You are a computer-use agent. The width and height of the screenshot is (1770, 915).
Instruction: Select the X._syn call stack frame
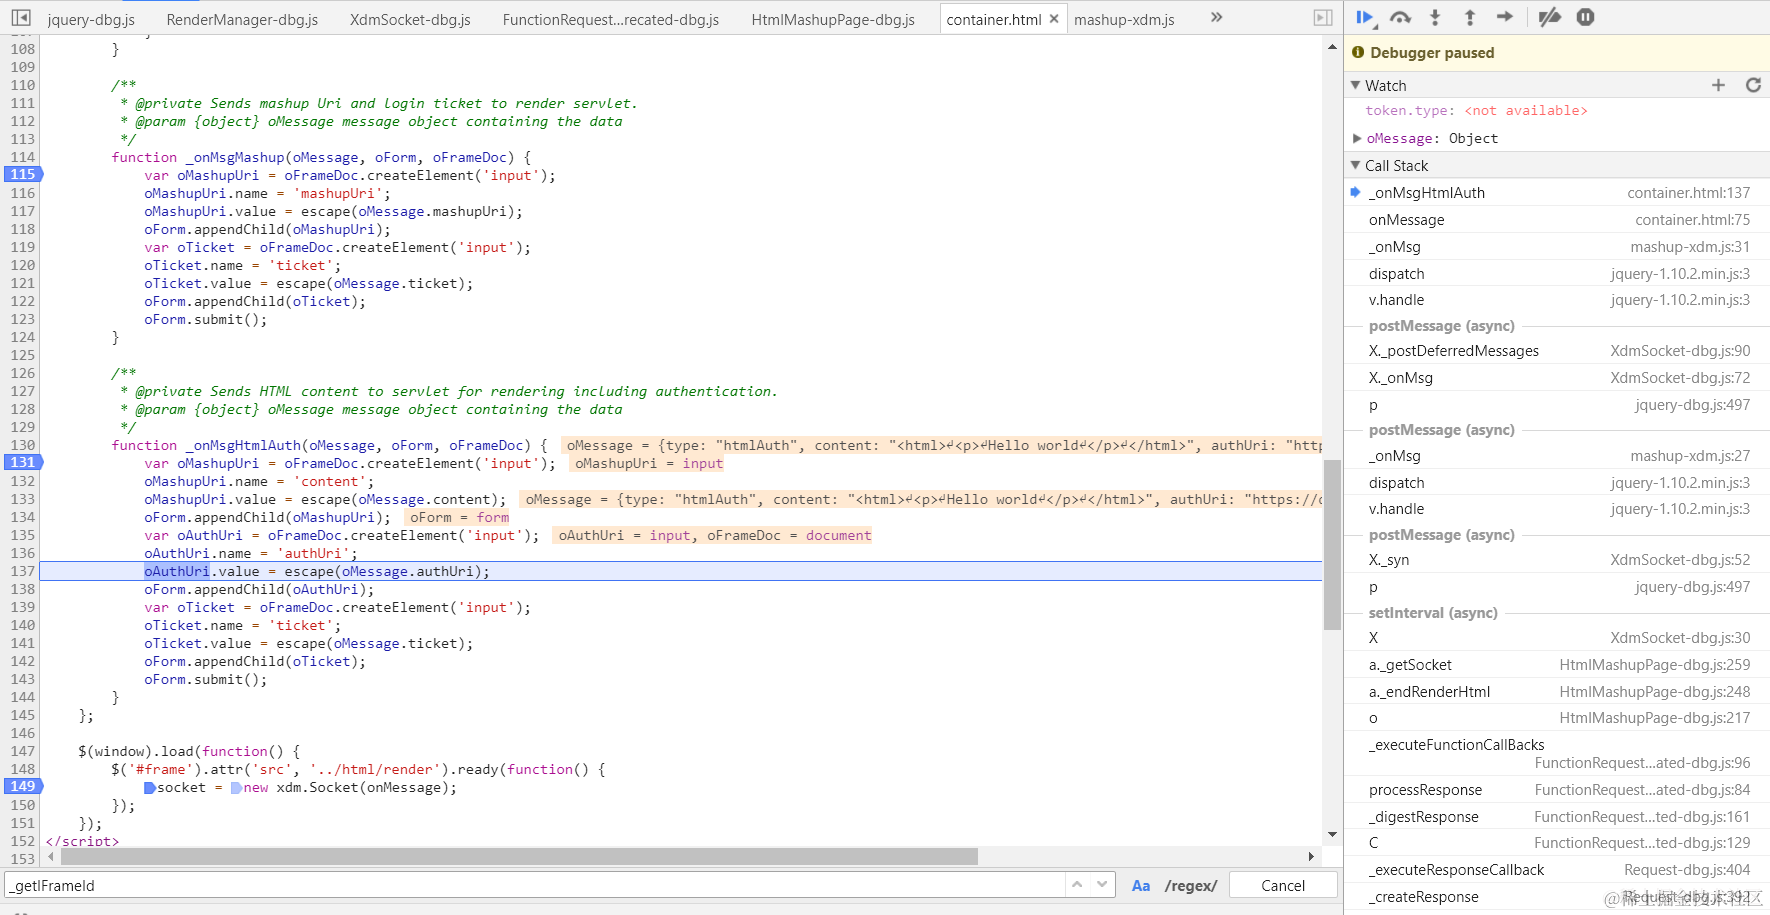pos(1557,559)
